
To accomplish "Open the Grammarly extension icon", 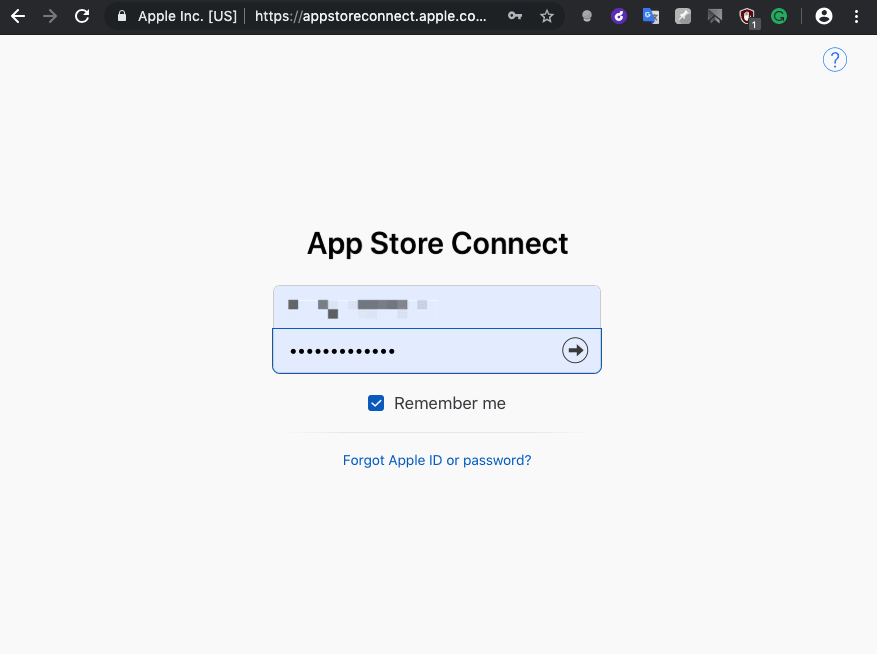I will coord(779,16).
